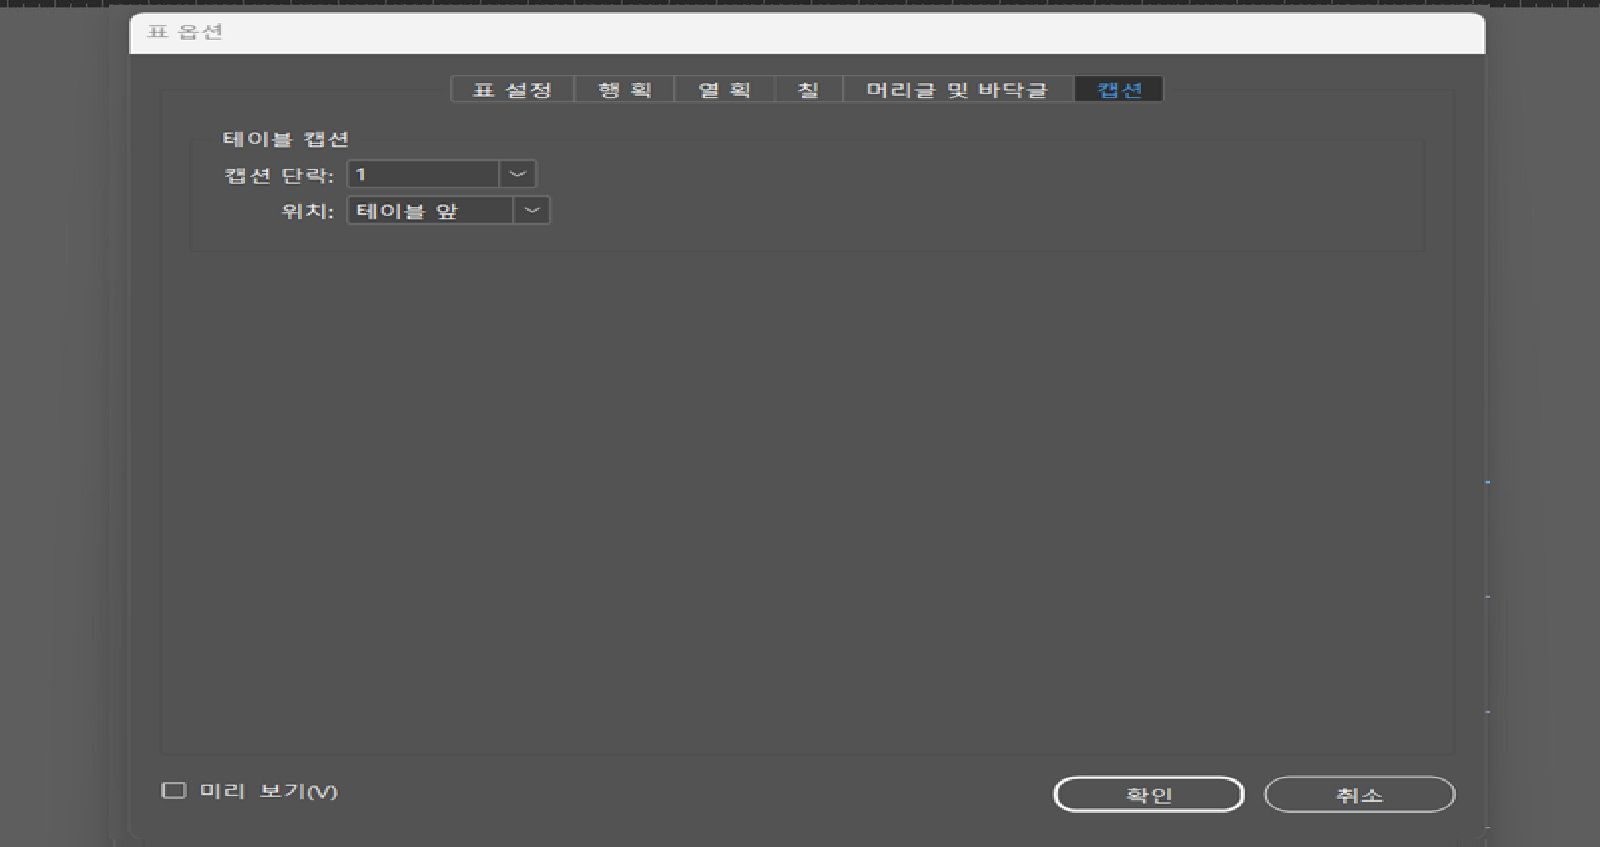Click the 캡션 단락 label
1600x847 pixels.
pyautogui.click(x=278, y=175)
